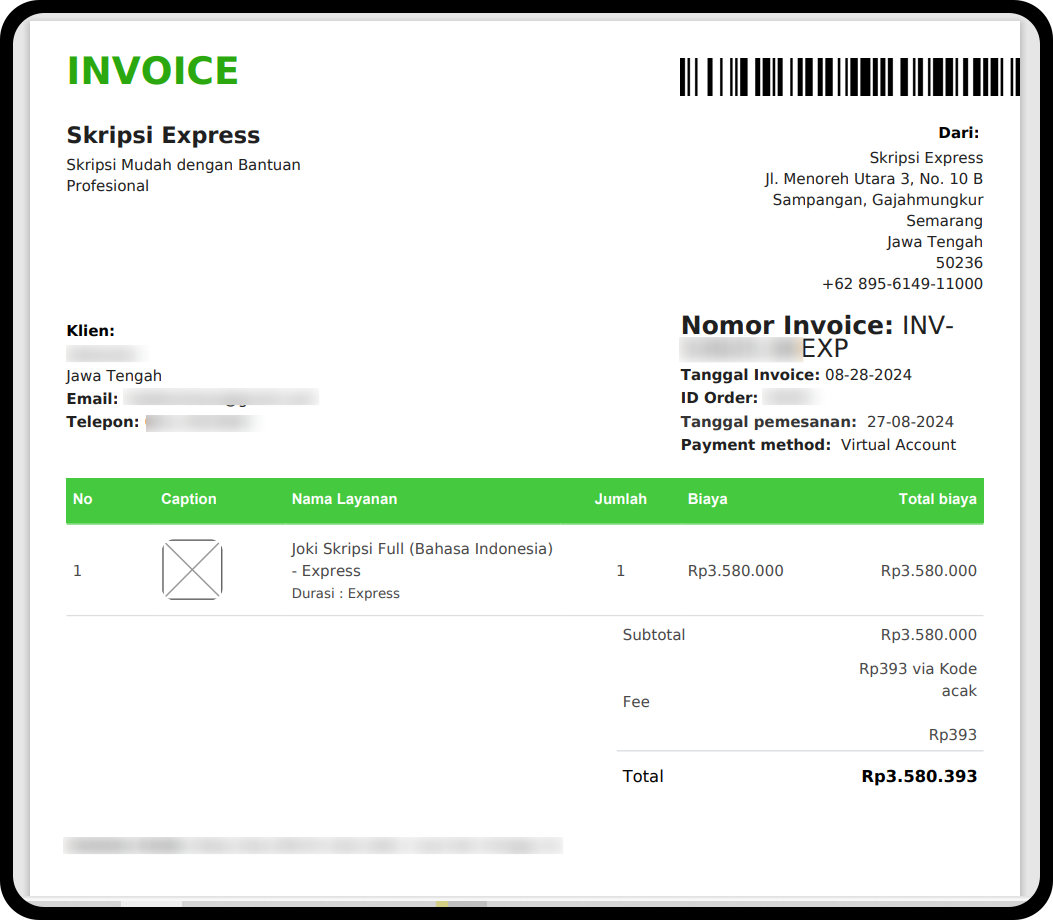Select the Skripsi Express bold company title

click(x=163, y=136)
